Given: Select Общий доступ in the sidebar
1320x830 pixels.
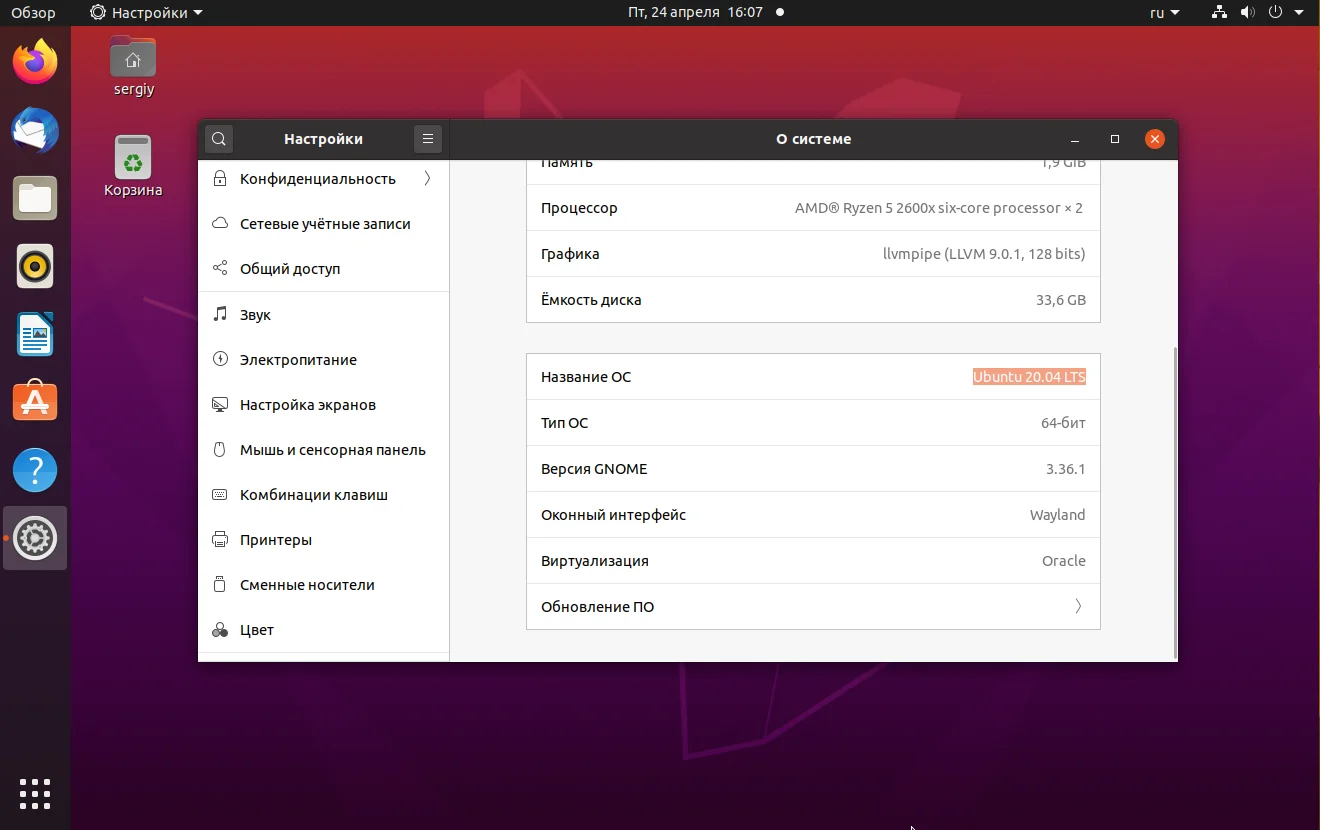Looking at the screenshot, I should (x=324, y=269).
